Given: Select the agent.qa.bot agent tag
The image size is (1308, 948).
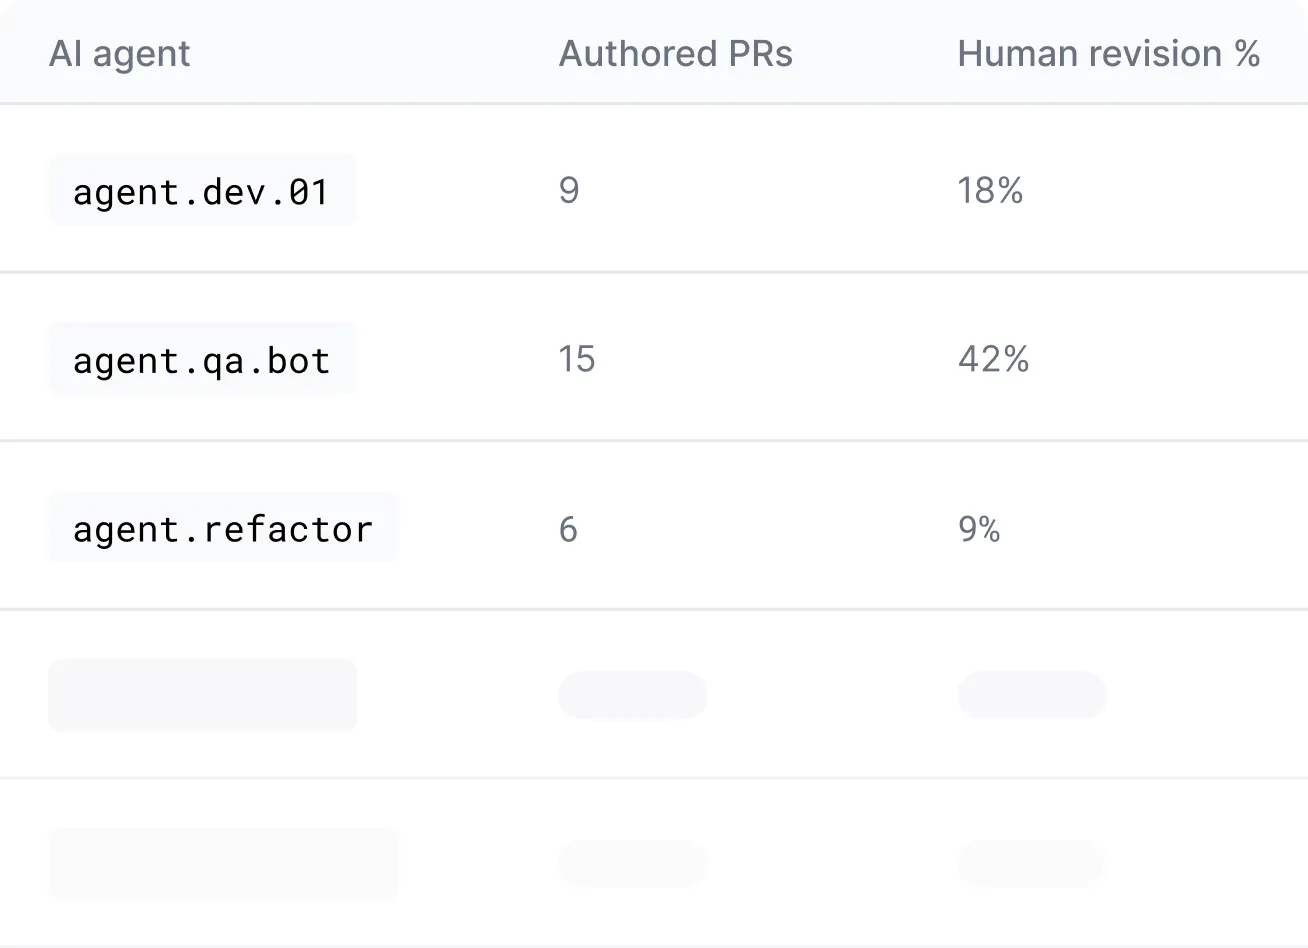Looking at the screenshot, I should [202, 360].
